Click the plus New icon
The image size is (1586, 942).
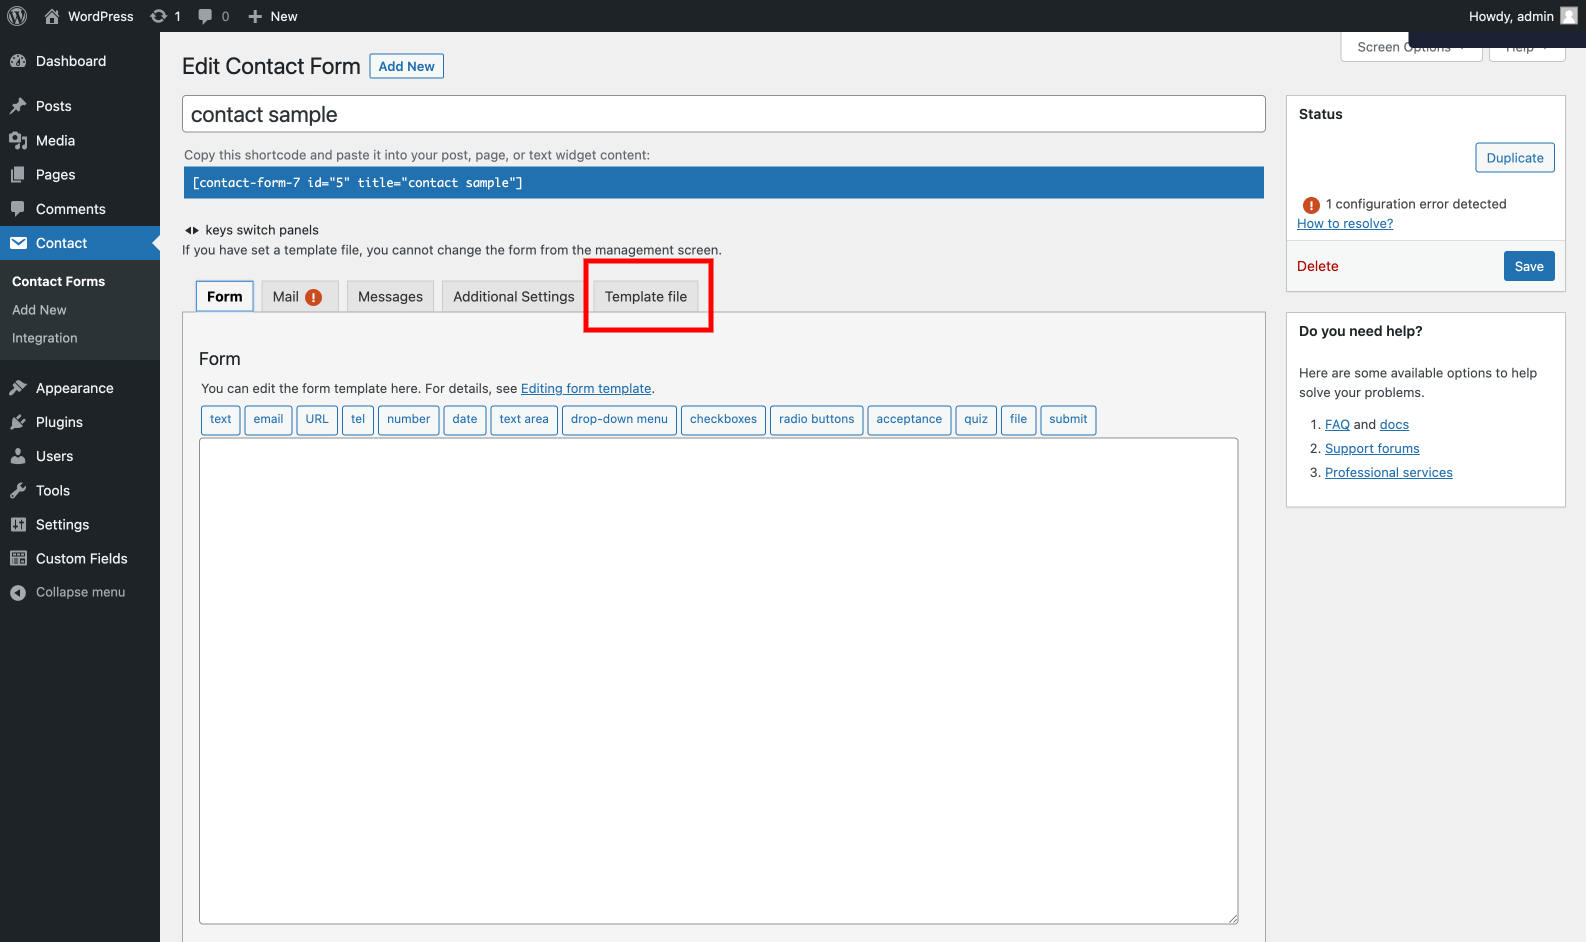(x=255, y=16)
